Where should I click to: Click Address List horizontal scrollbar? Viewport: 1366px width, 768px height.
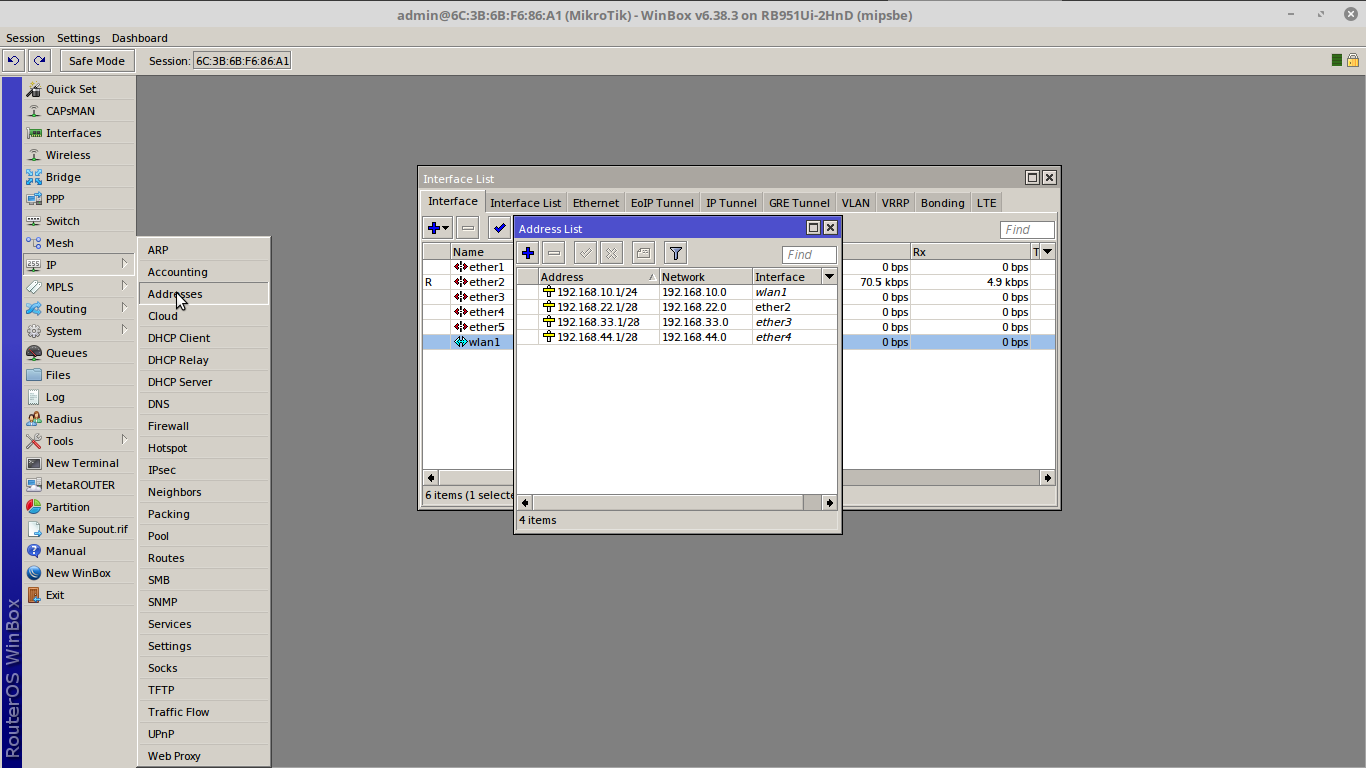click(x=677, y=502)
